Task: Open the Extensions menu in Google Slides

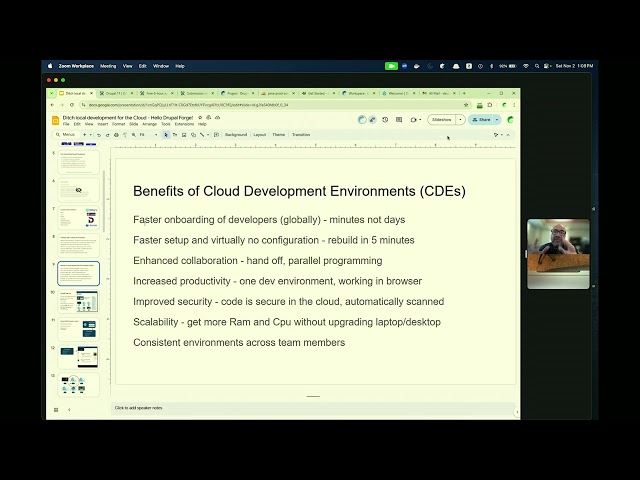Action: click(184, 124)
